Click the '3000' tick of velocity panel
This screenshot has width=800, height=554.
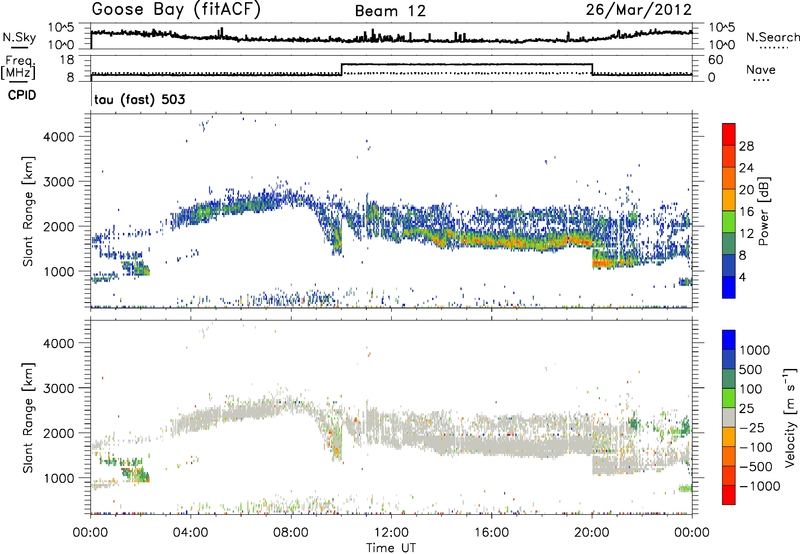point(59,388)
